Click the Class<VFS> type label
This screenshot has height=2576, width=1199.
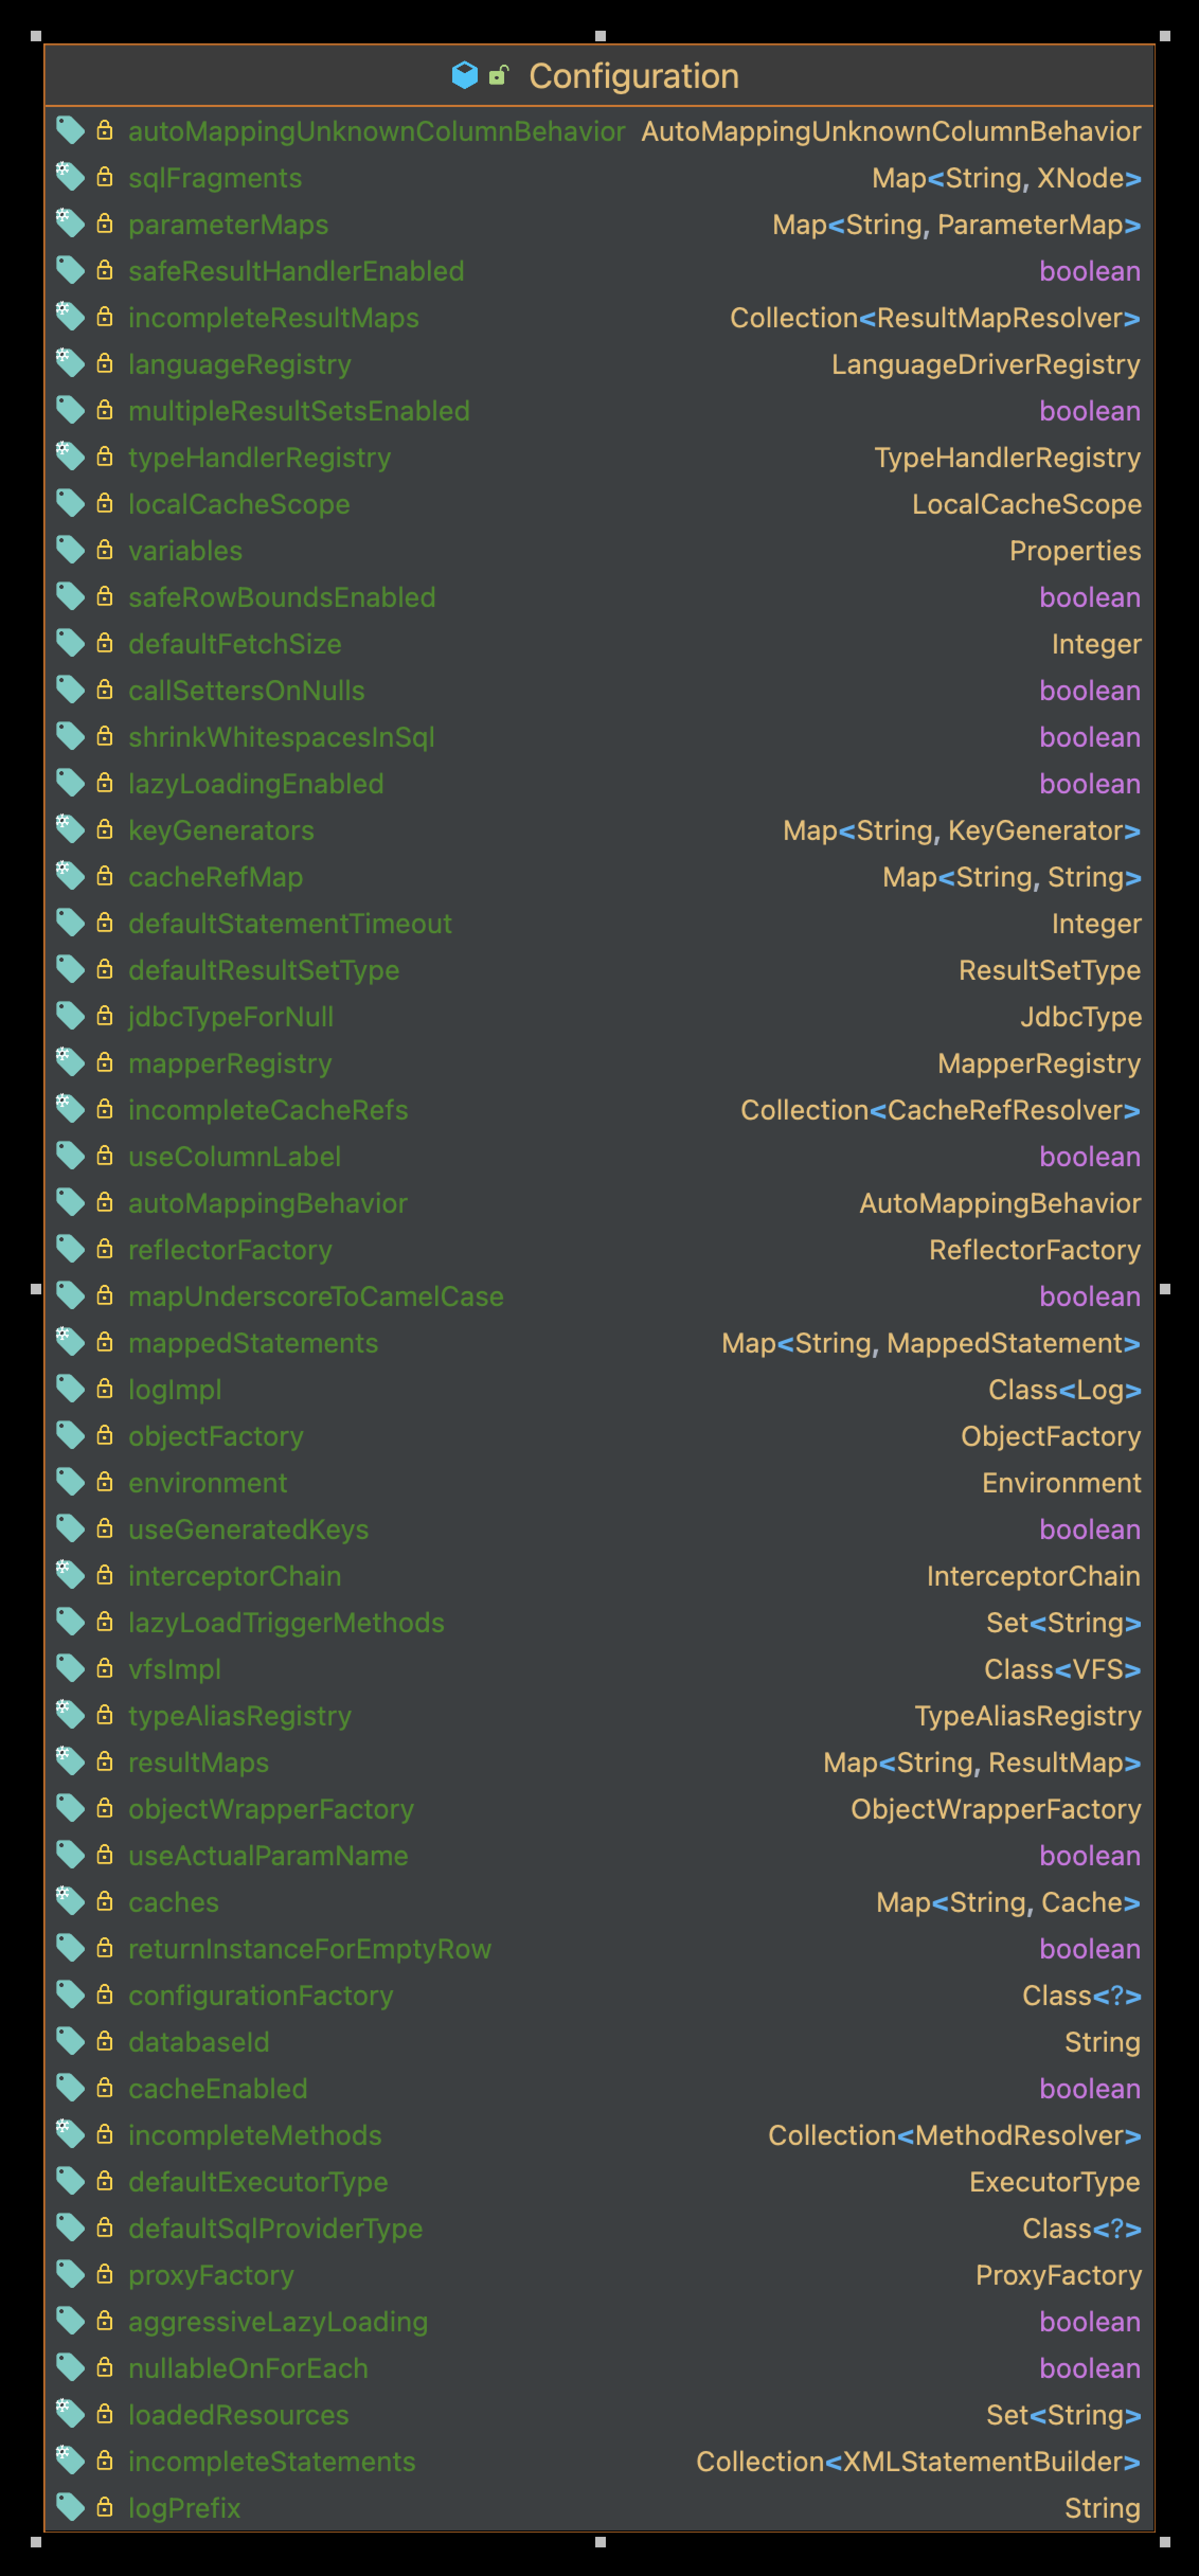(1063, 1669)
